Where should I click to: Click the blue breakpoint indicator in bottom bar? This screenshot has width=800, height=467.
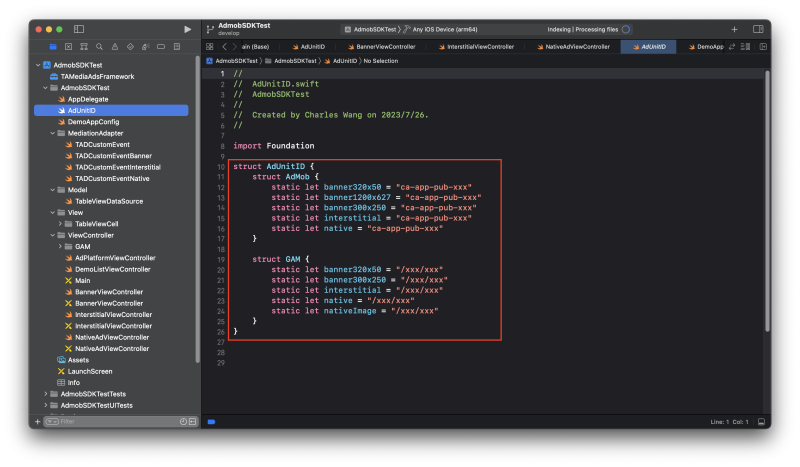[211, 422]
